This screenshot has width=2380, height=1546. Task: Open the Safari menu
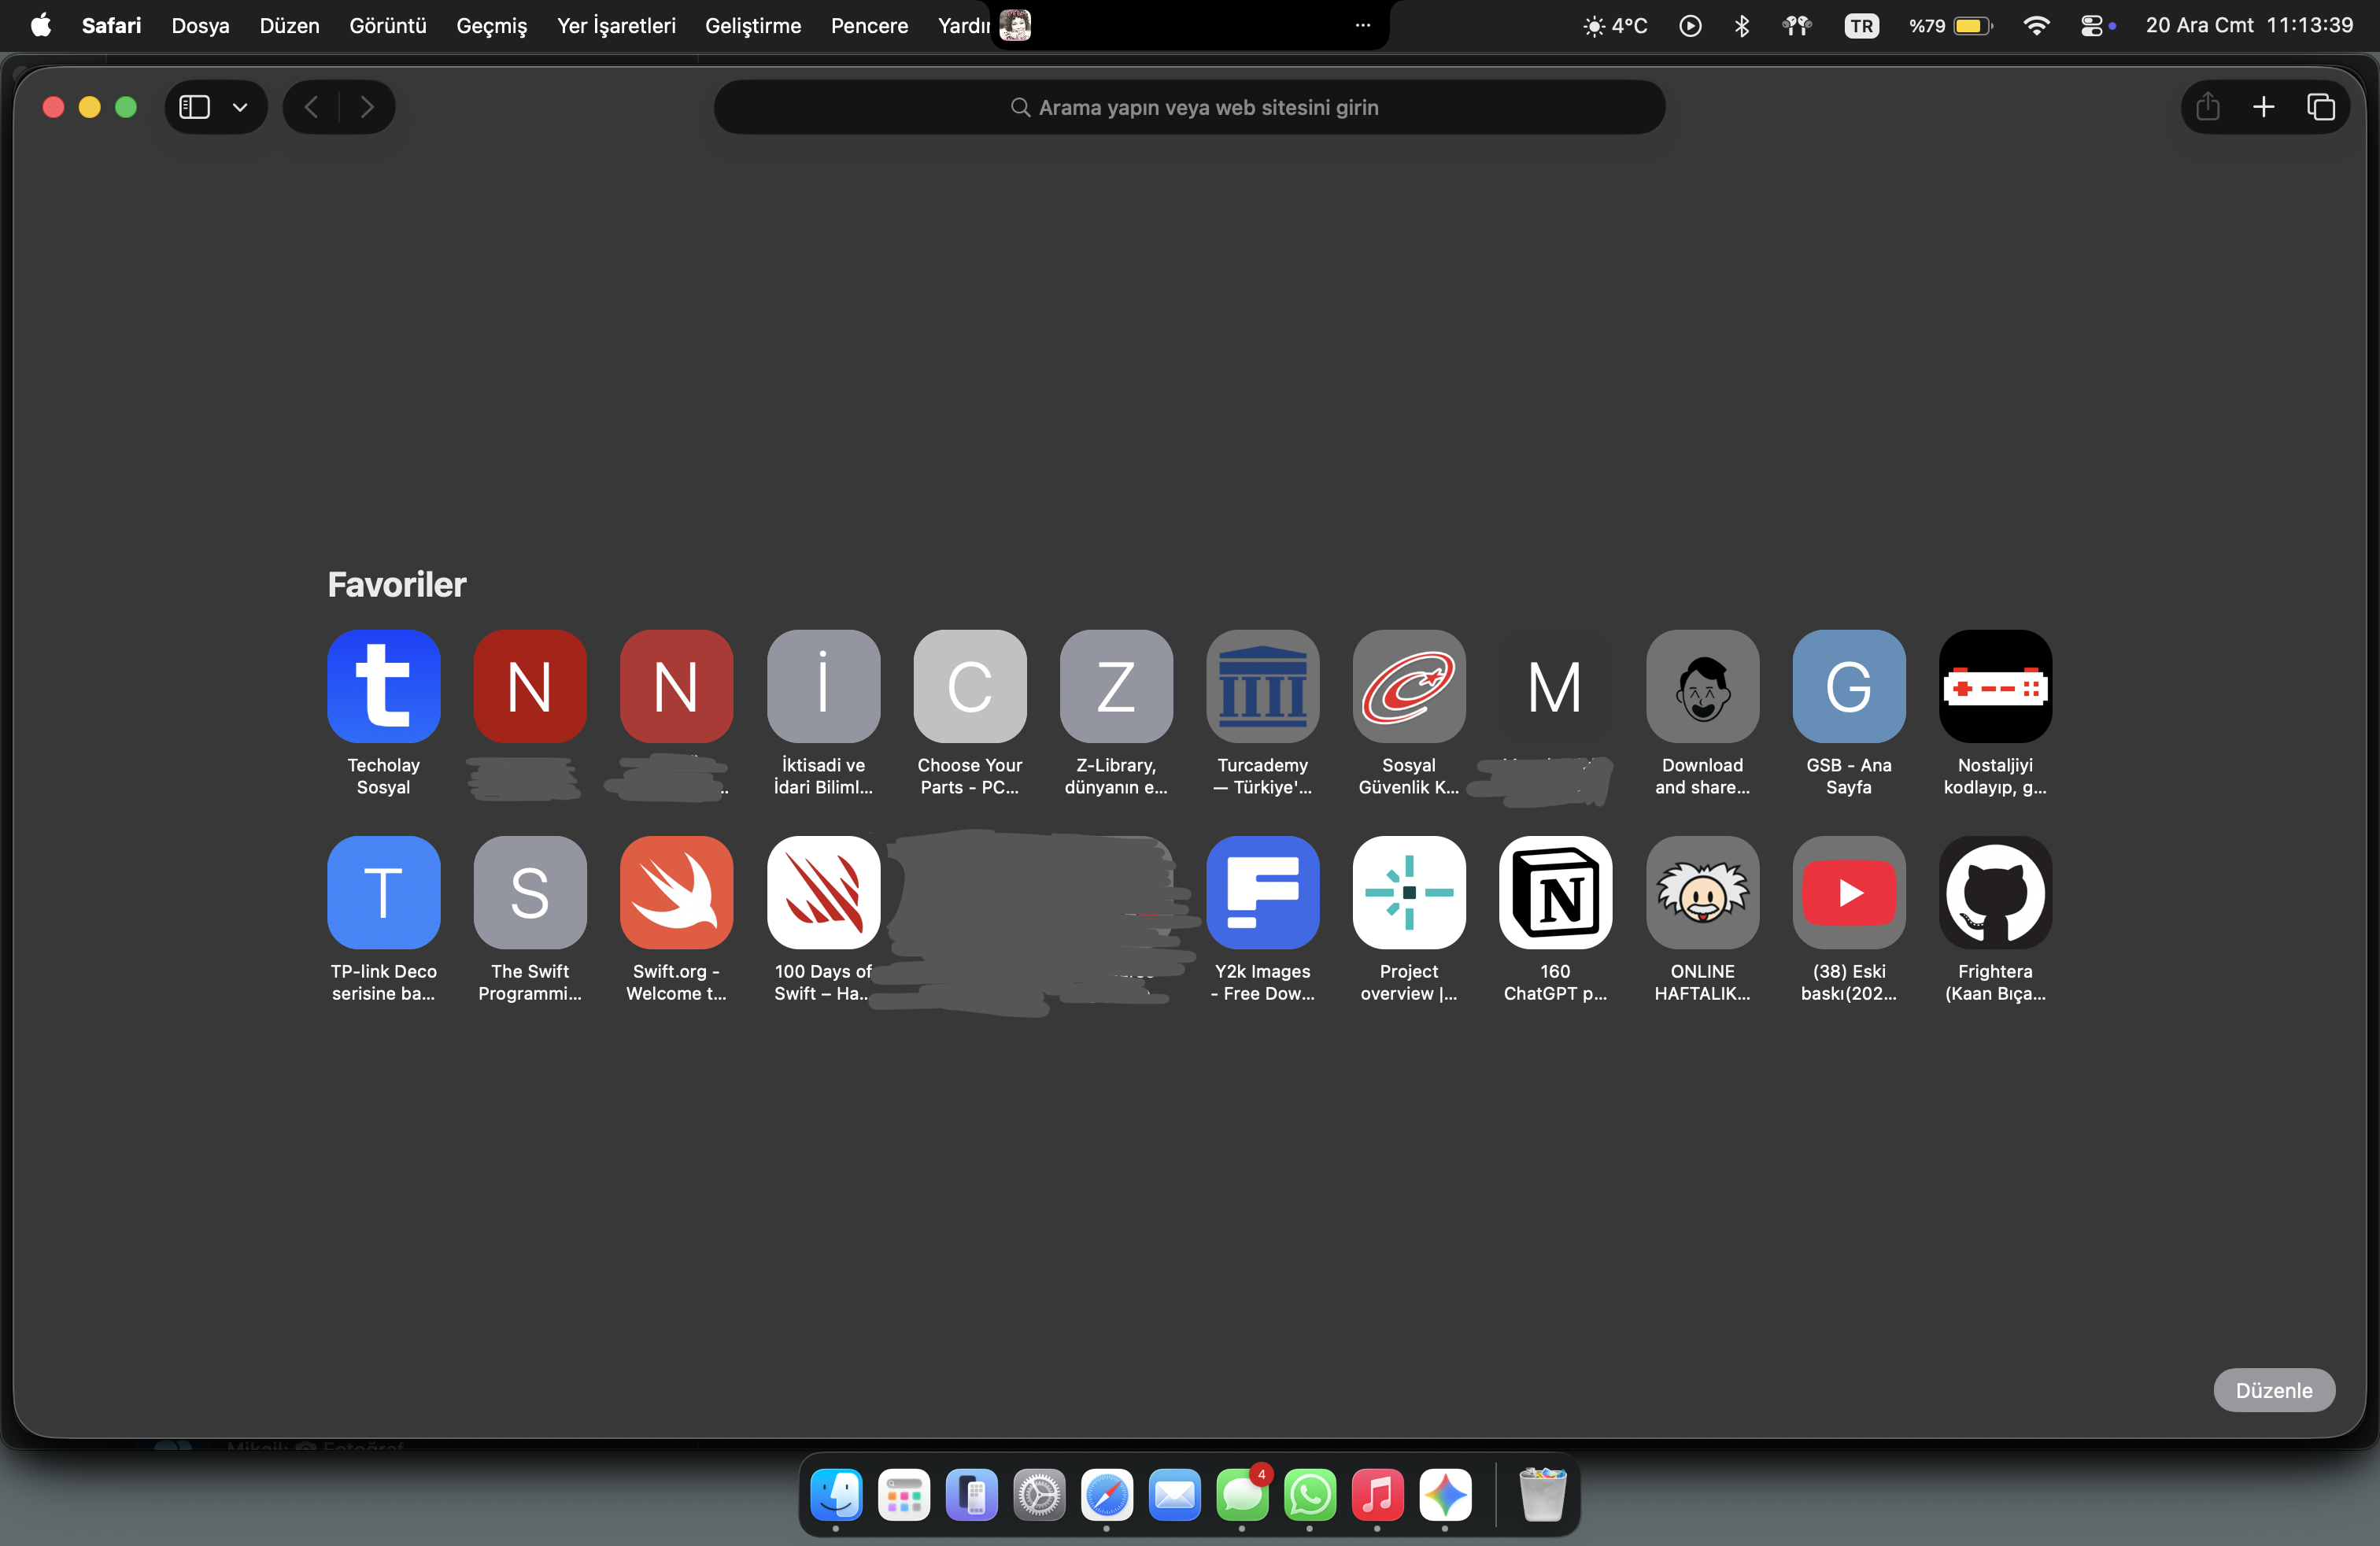[111, 25]
